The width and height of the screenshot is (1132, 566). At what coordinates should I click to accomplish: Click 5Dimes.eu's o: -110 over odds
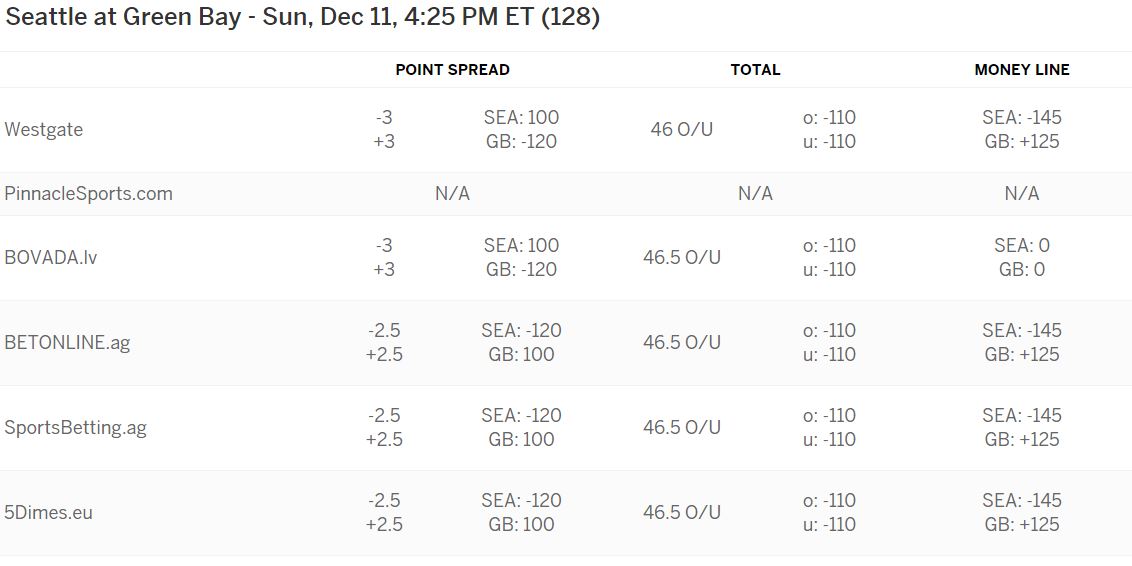pos(829,500)
